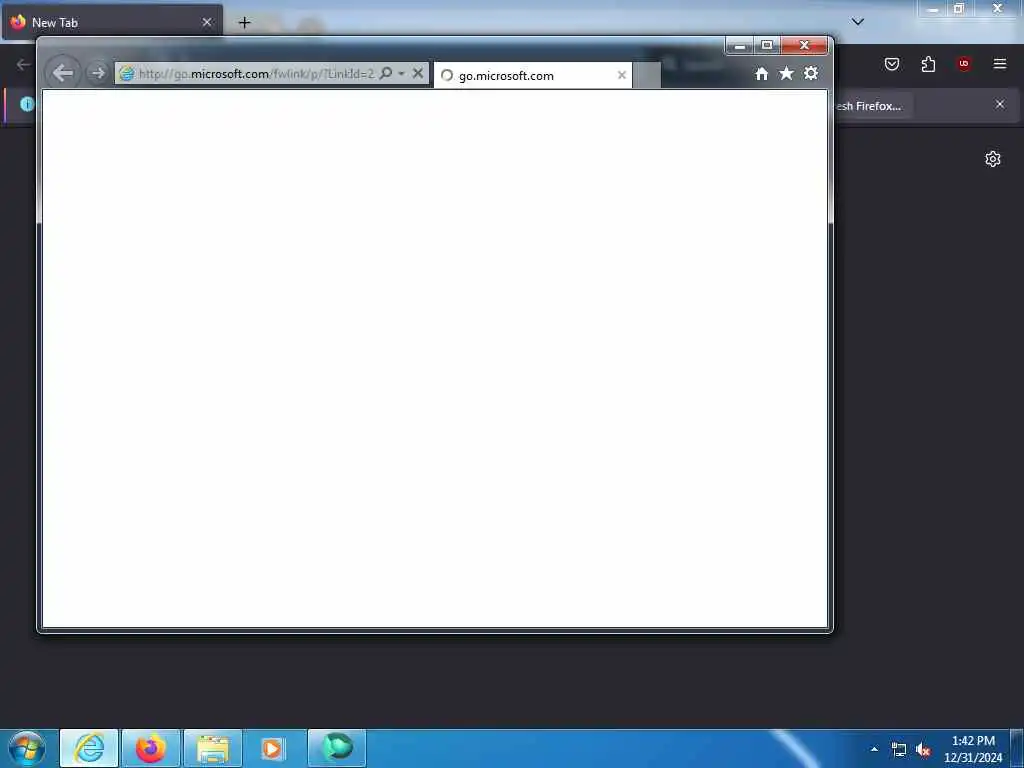Show hidden system tray icons
The image size is (1024, 768).
(x=874, y=750)
